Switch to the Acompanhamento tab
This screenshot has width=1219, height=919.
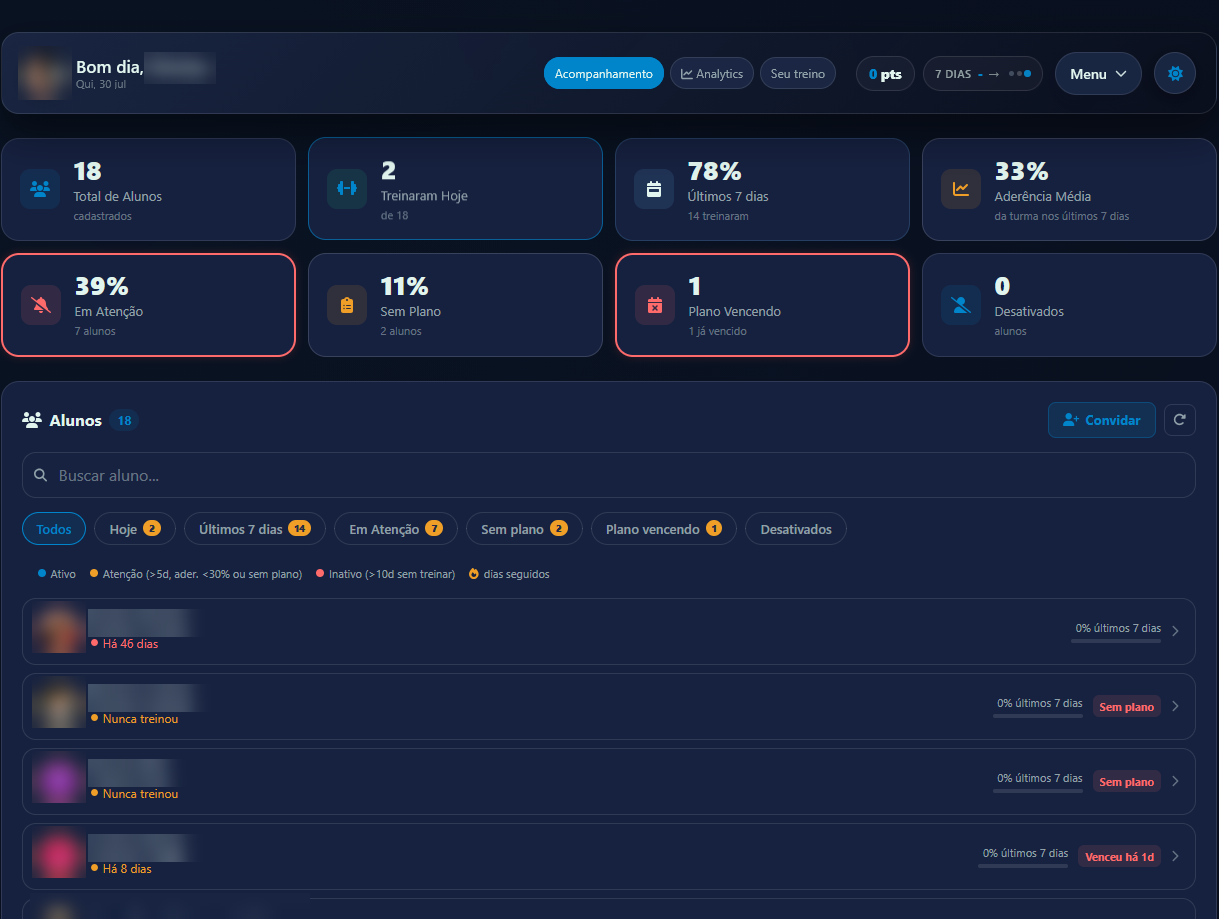604,74
